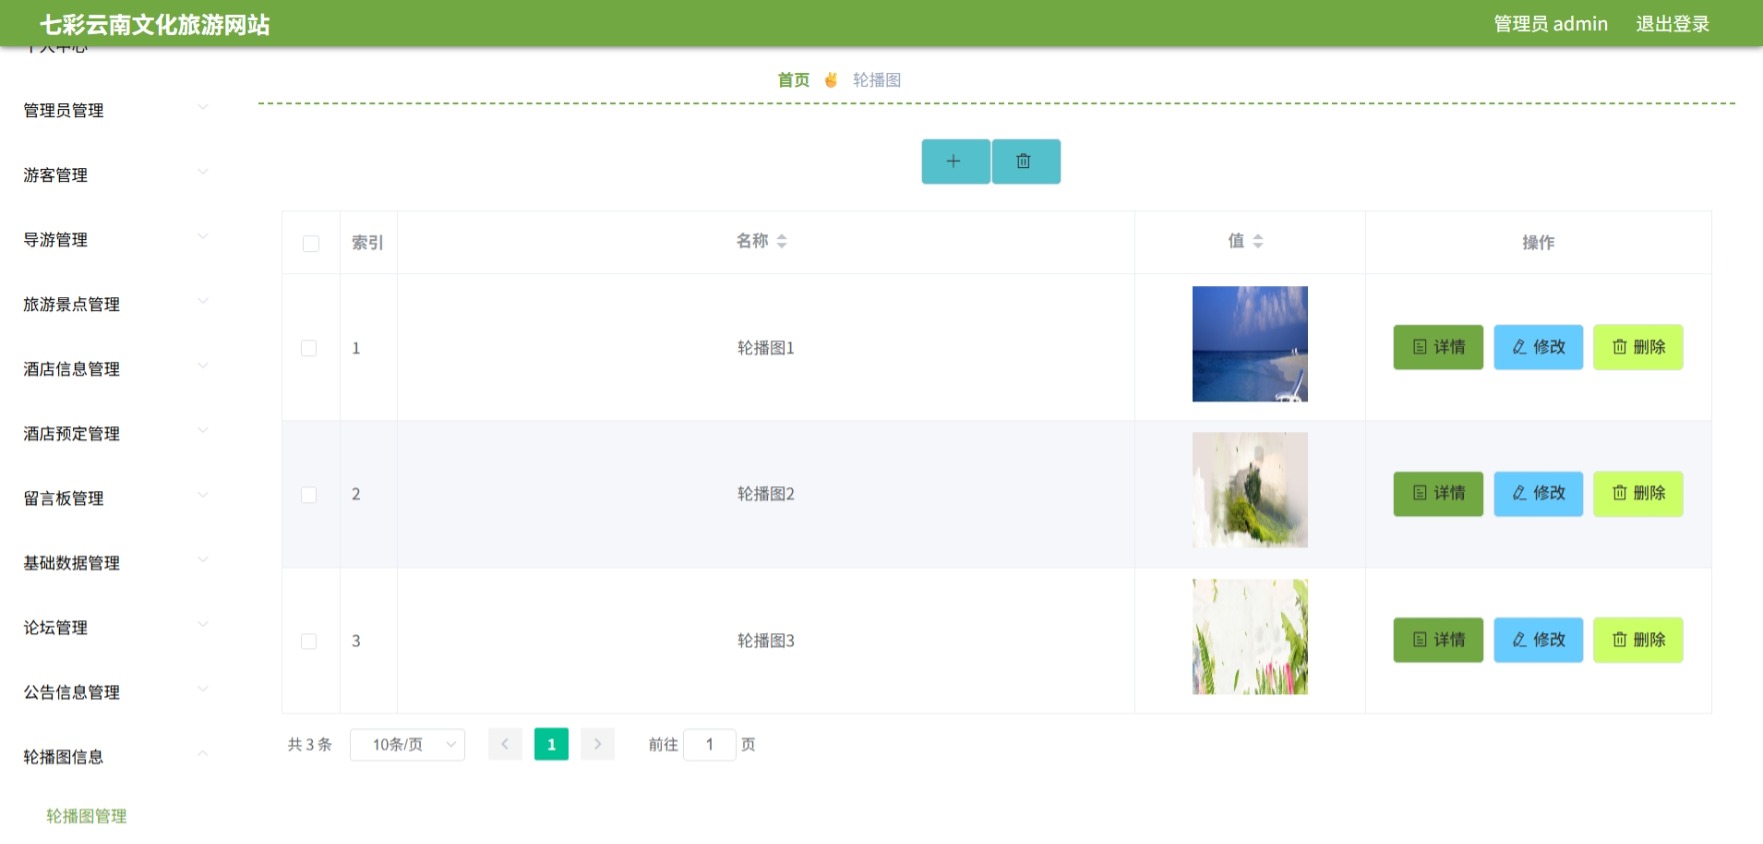Click 删除 for 轮播图3

1638,640
